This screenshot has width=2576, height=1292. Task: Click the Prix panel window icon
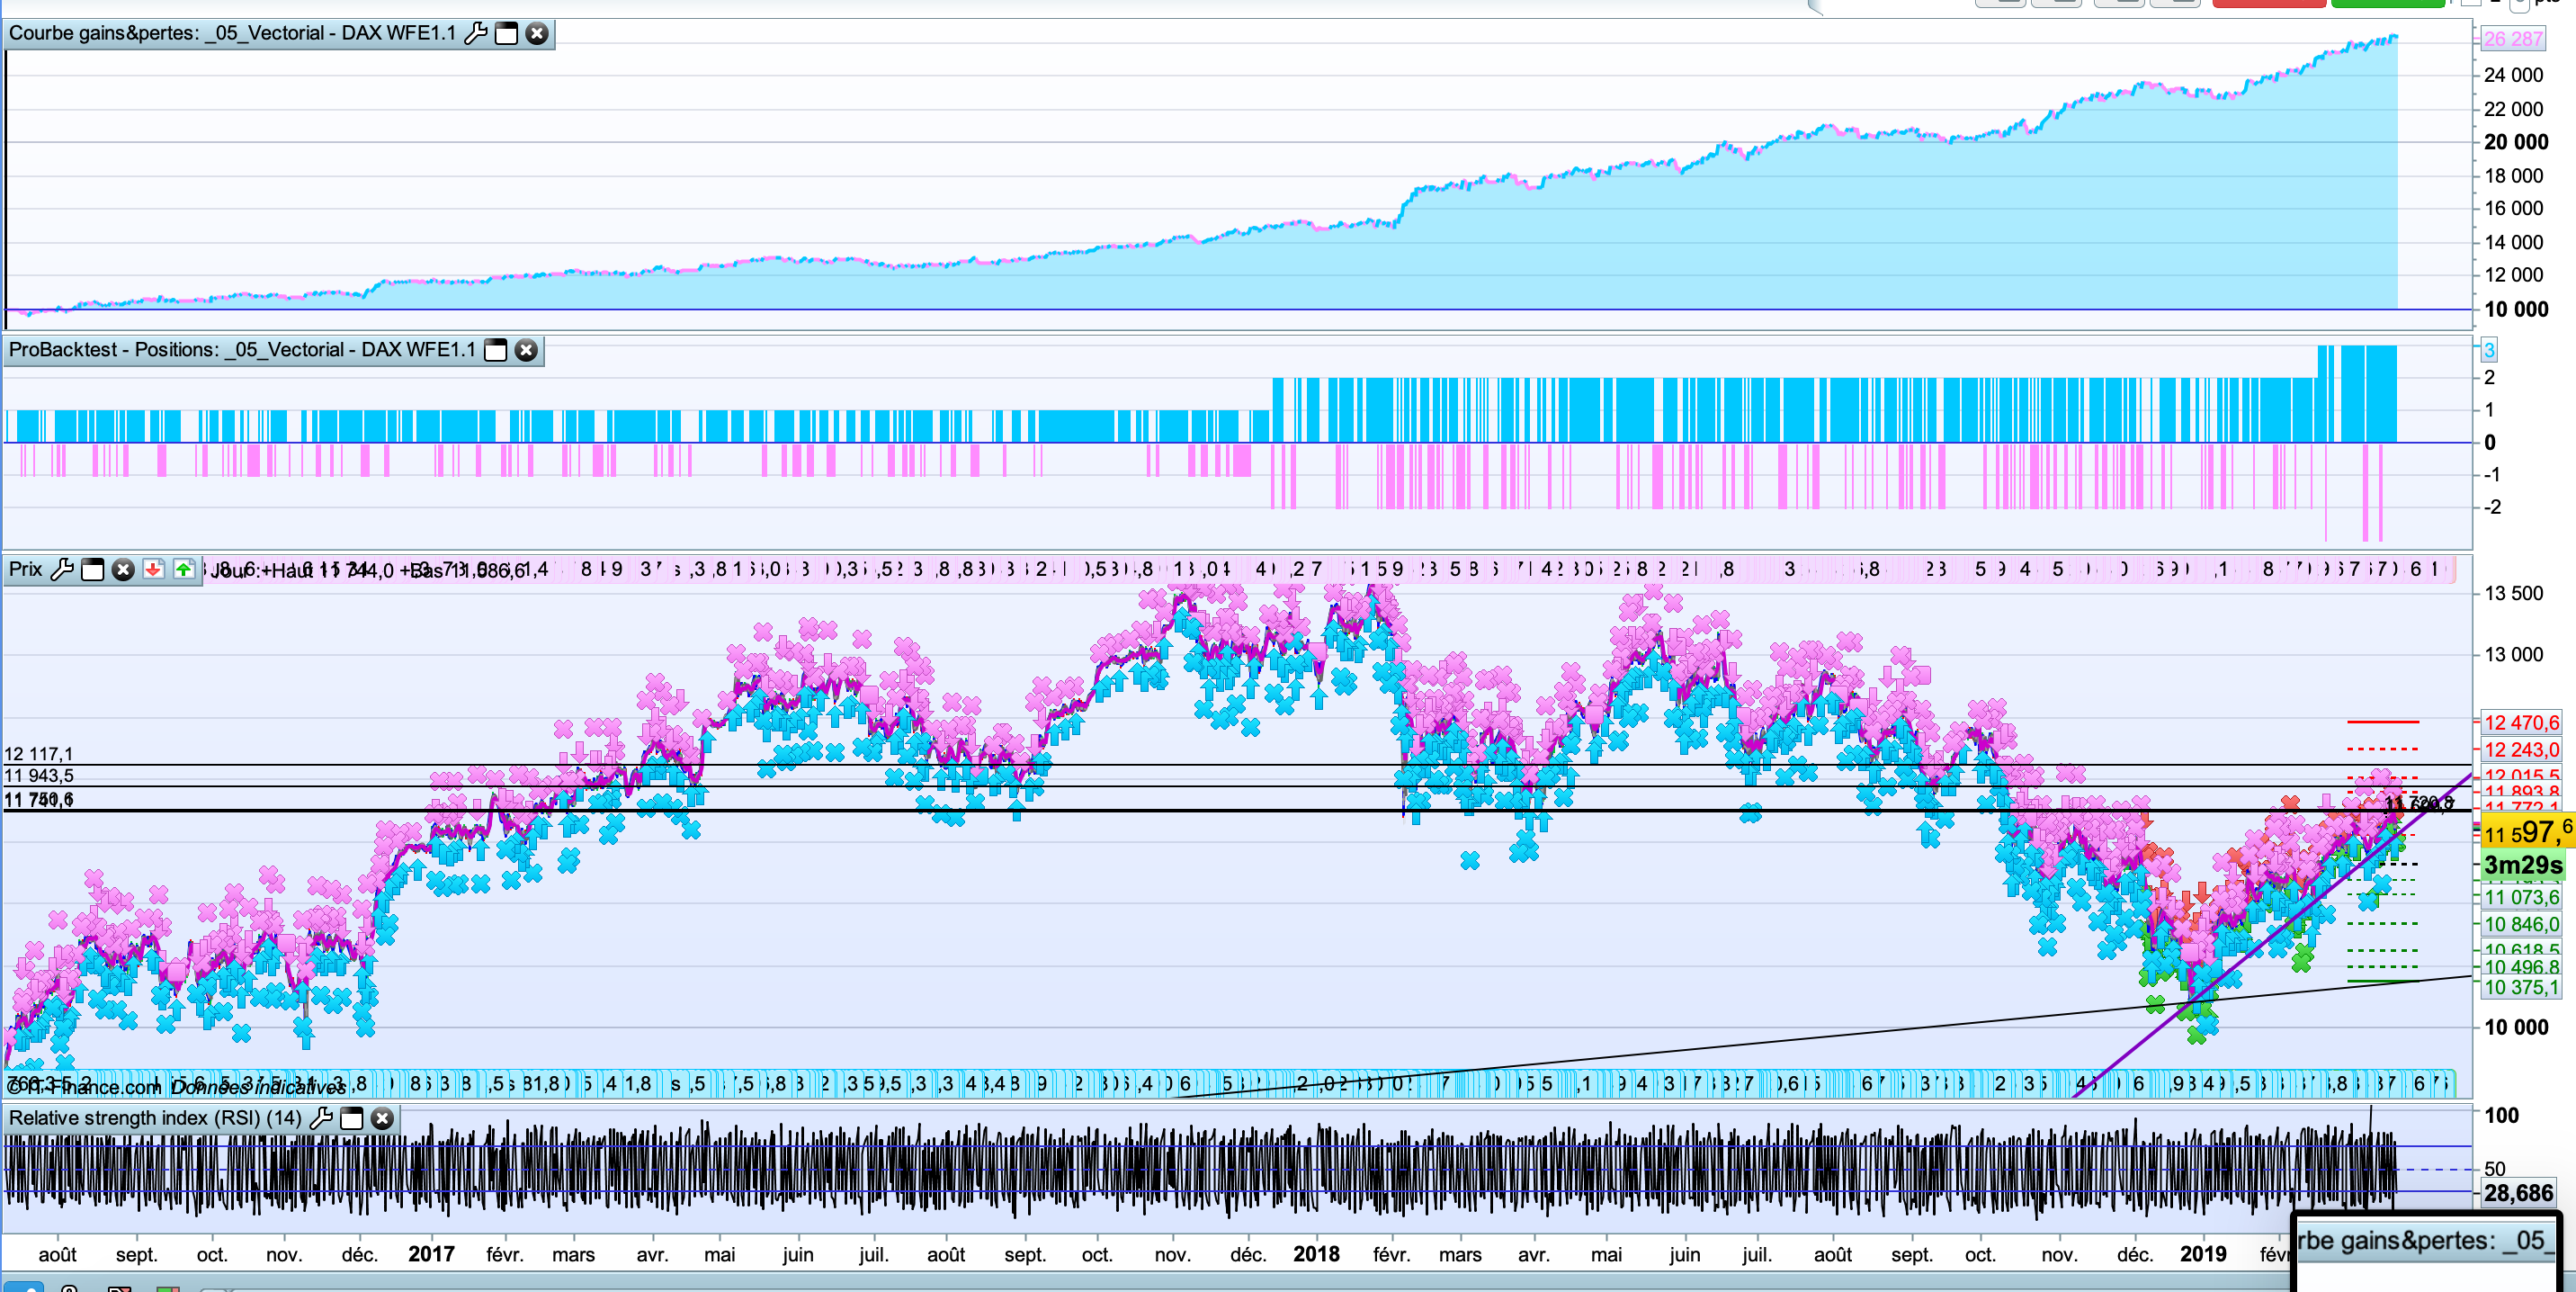(93, 569)
